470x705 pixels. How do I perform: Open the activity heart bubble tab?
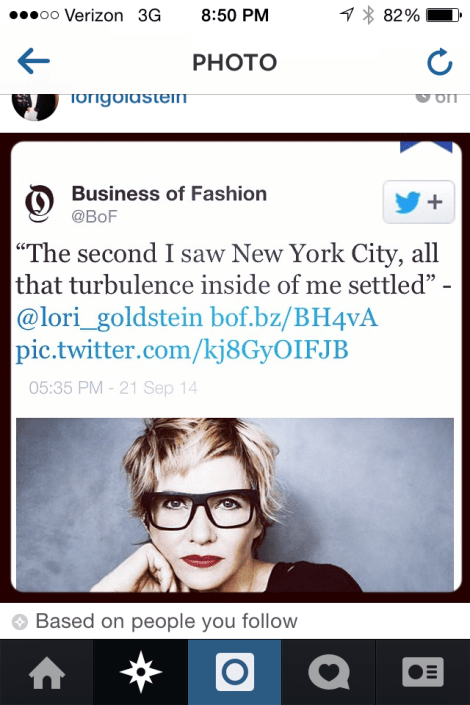tap(329, 672)
